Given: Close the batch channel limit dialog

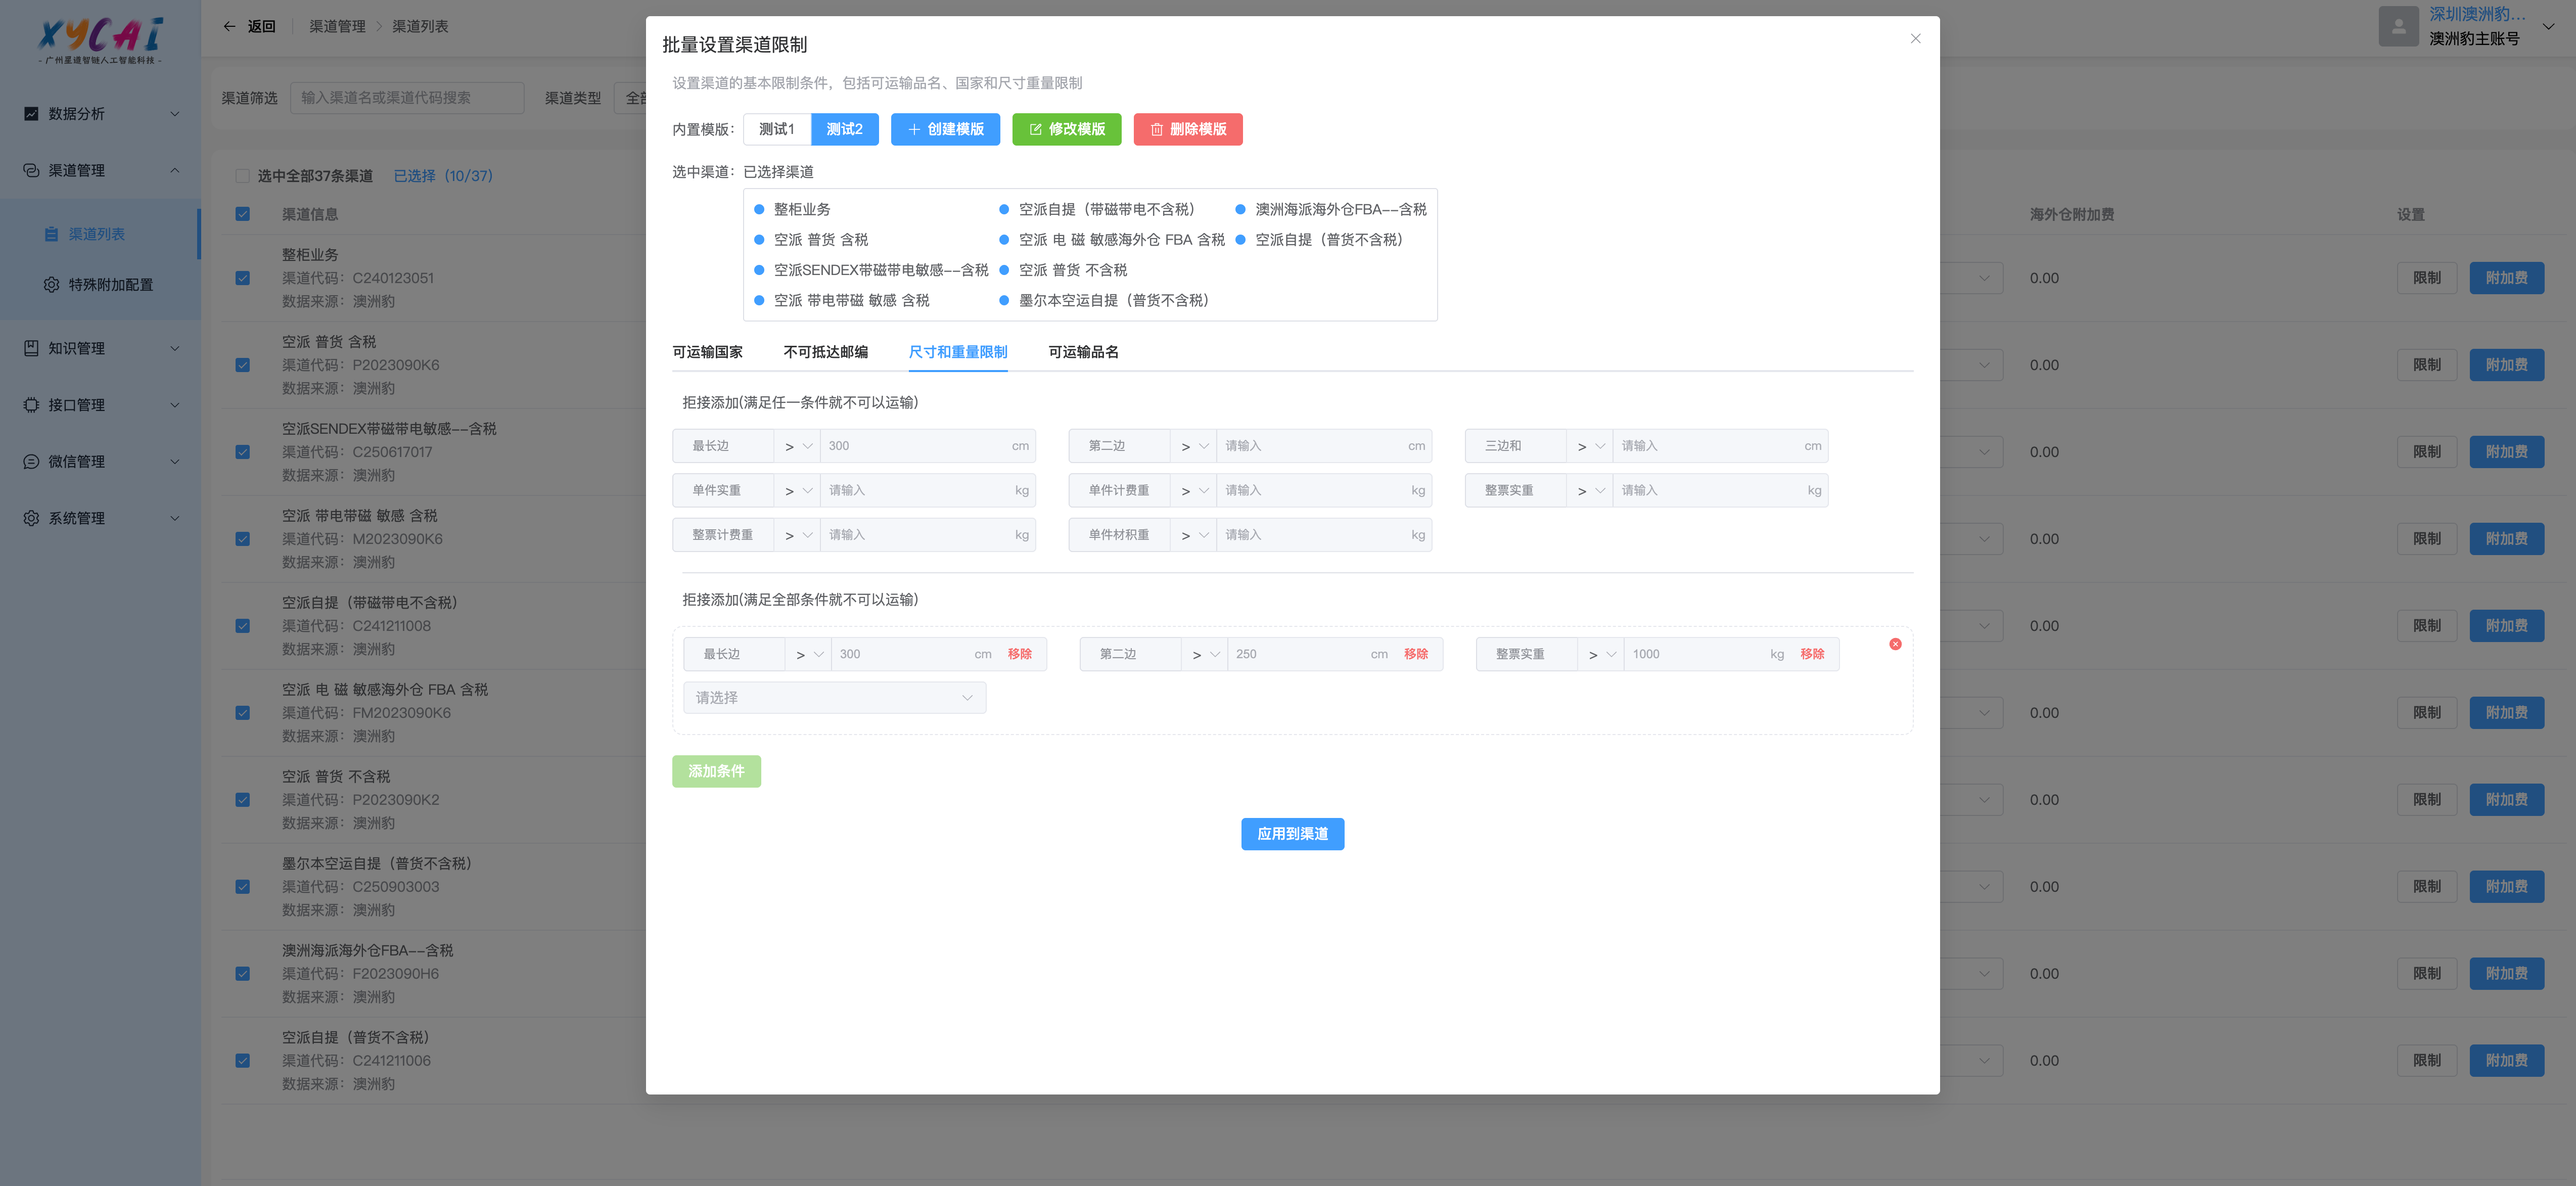Looking at the screenshot, I should coord(1914,39).
